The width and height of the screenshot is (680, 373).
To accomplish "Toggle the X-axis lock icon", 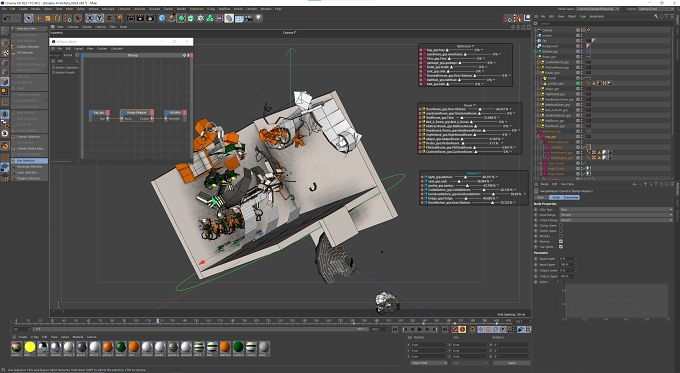I will pyautogui.click(x=90, y=18).
